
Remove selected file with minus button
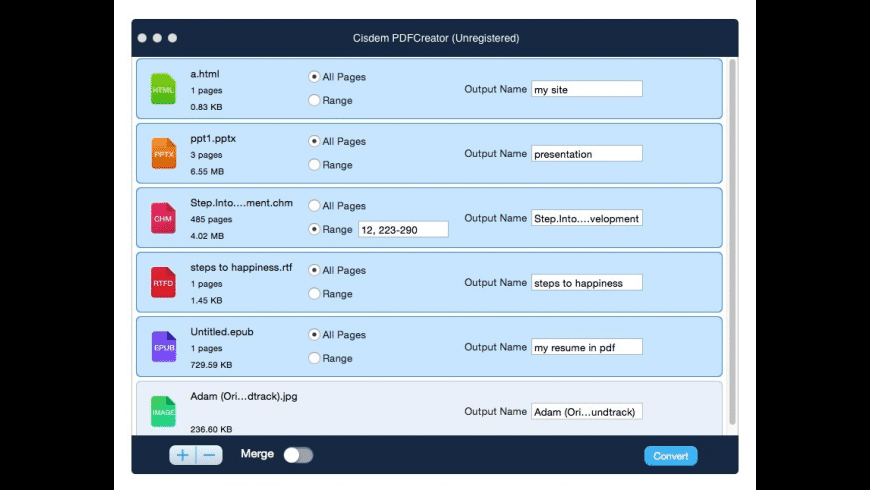point(209,455)
